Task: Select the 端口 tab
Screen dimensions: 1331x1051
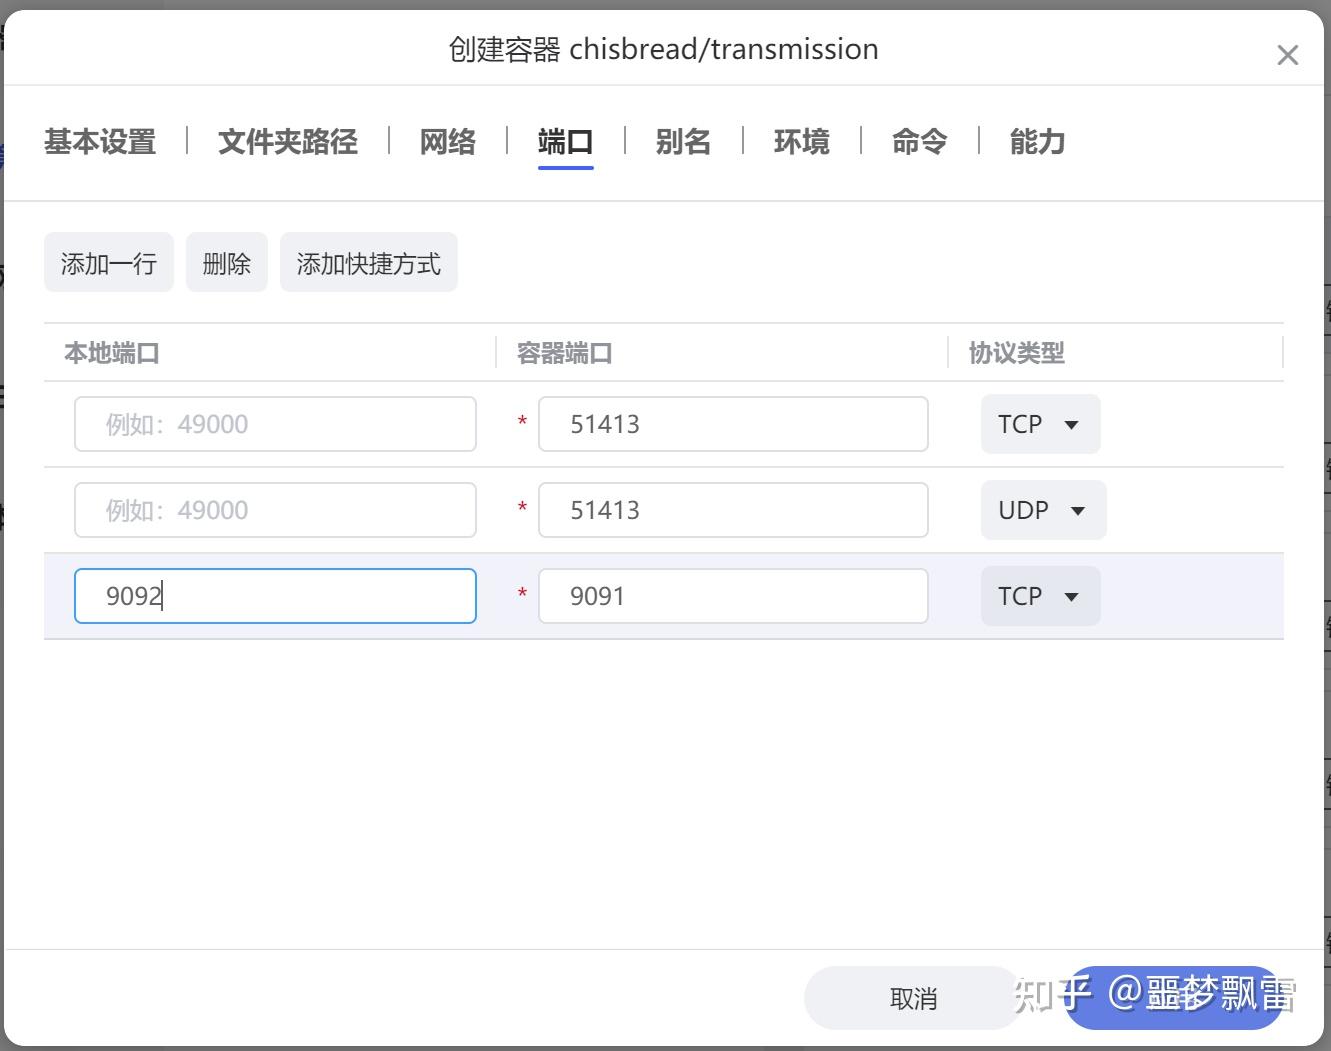Action: [x=565, y=142]
